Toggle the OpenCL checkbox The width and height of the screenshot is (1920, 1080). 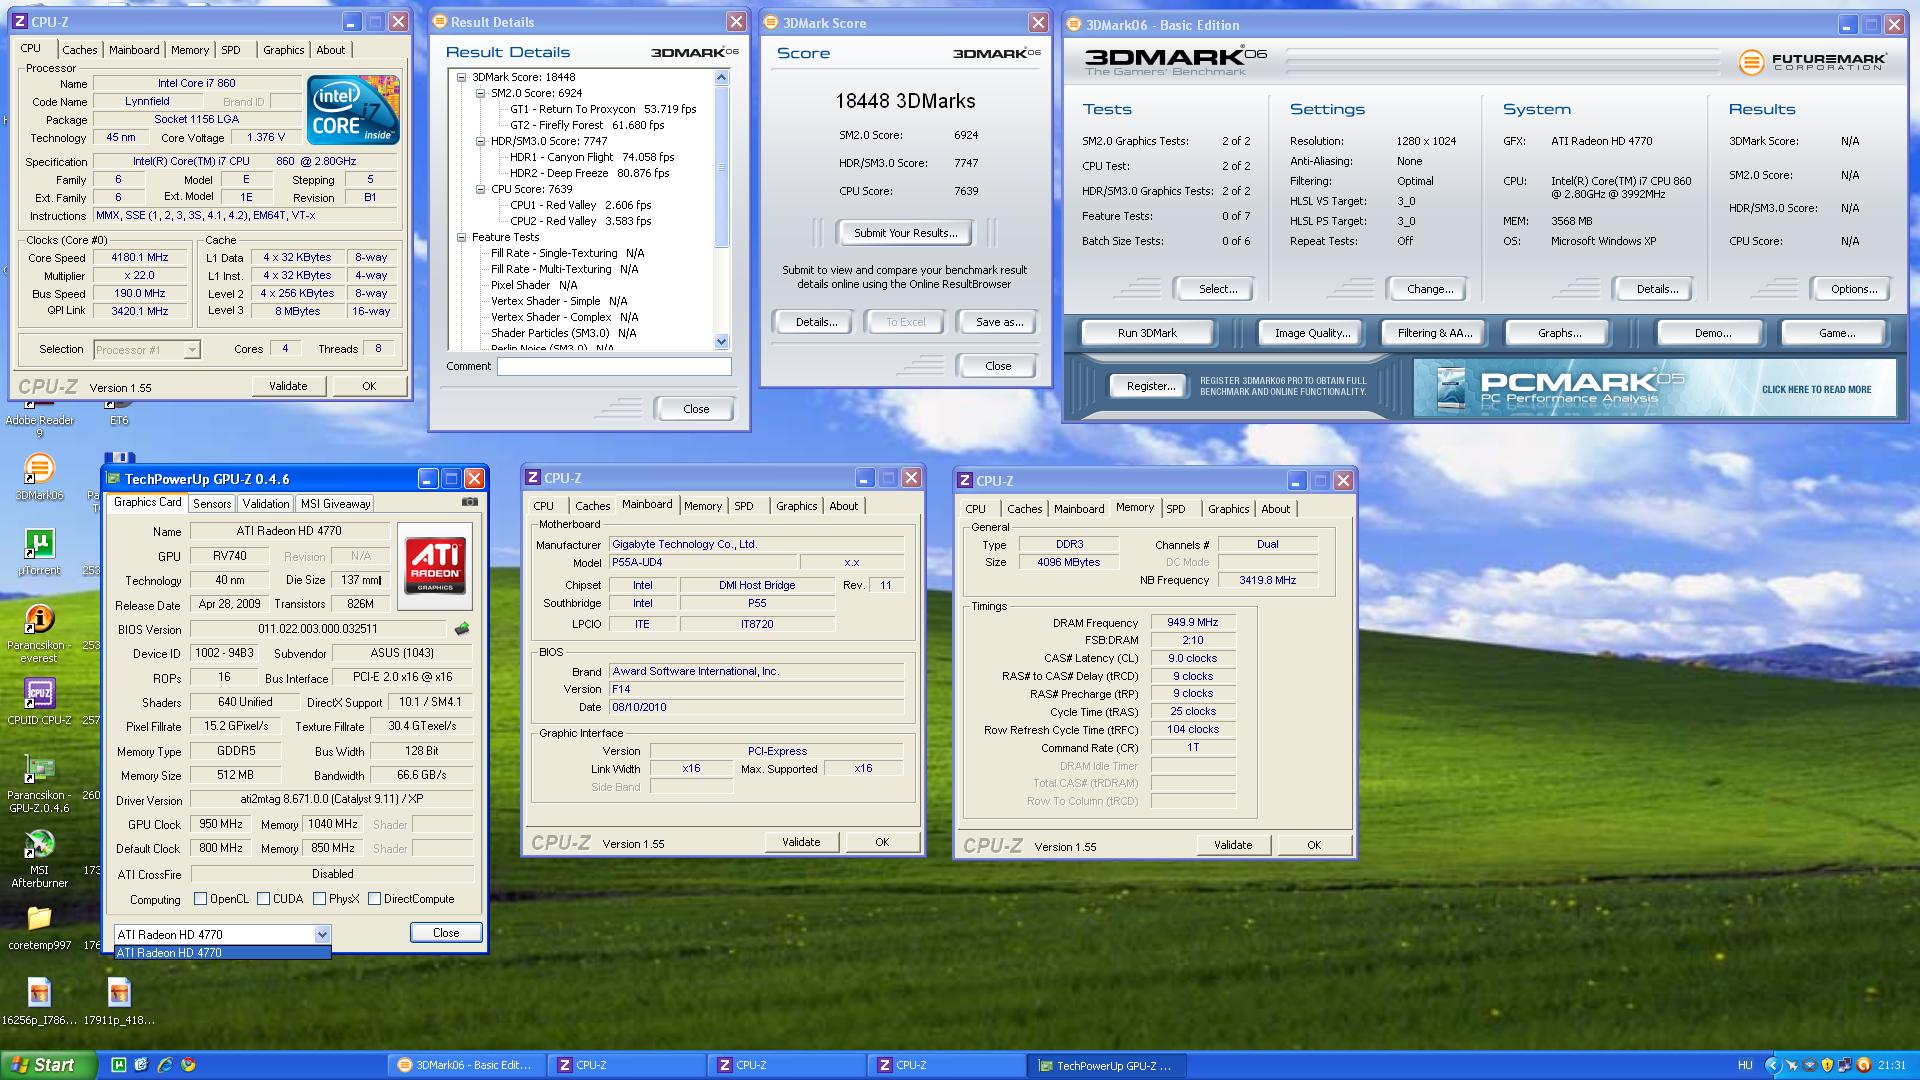pyautogui.click(x=200, y=899)
